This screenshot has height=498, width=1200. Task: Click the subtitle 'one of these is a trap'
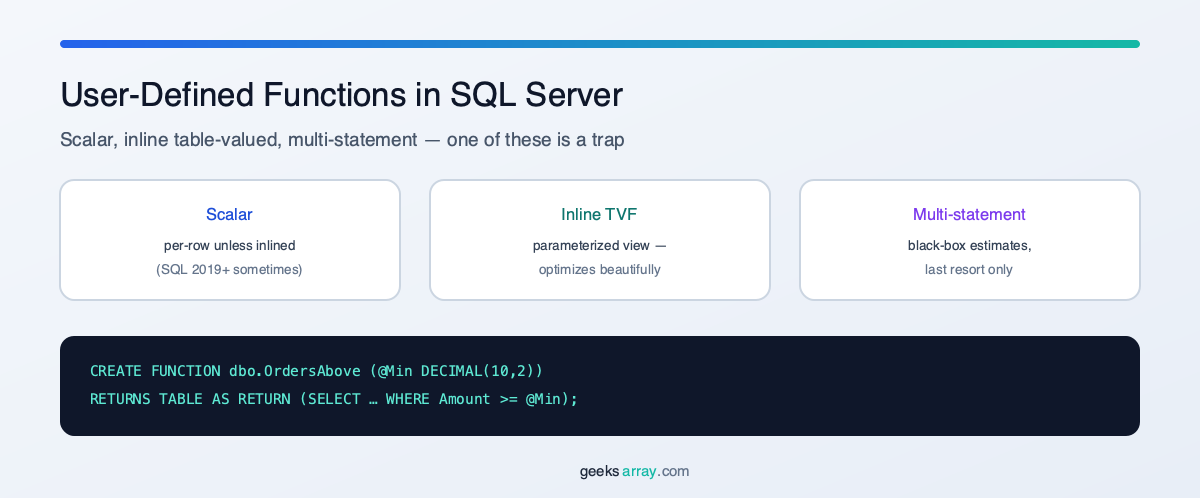535,140
